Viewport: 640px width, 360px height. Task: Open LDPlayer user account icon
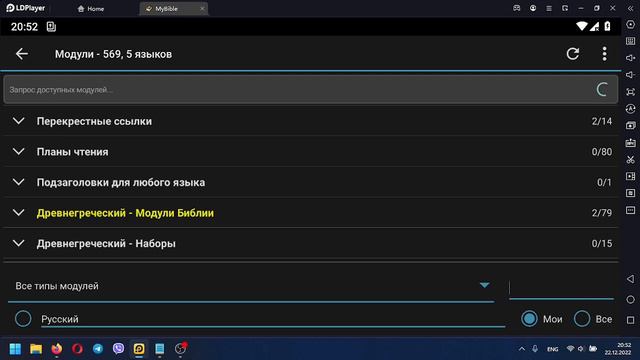pyautogui.click(x=533, y=8)
